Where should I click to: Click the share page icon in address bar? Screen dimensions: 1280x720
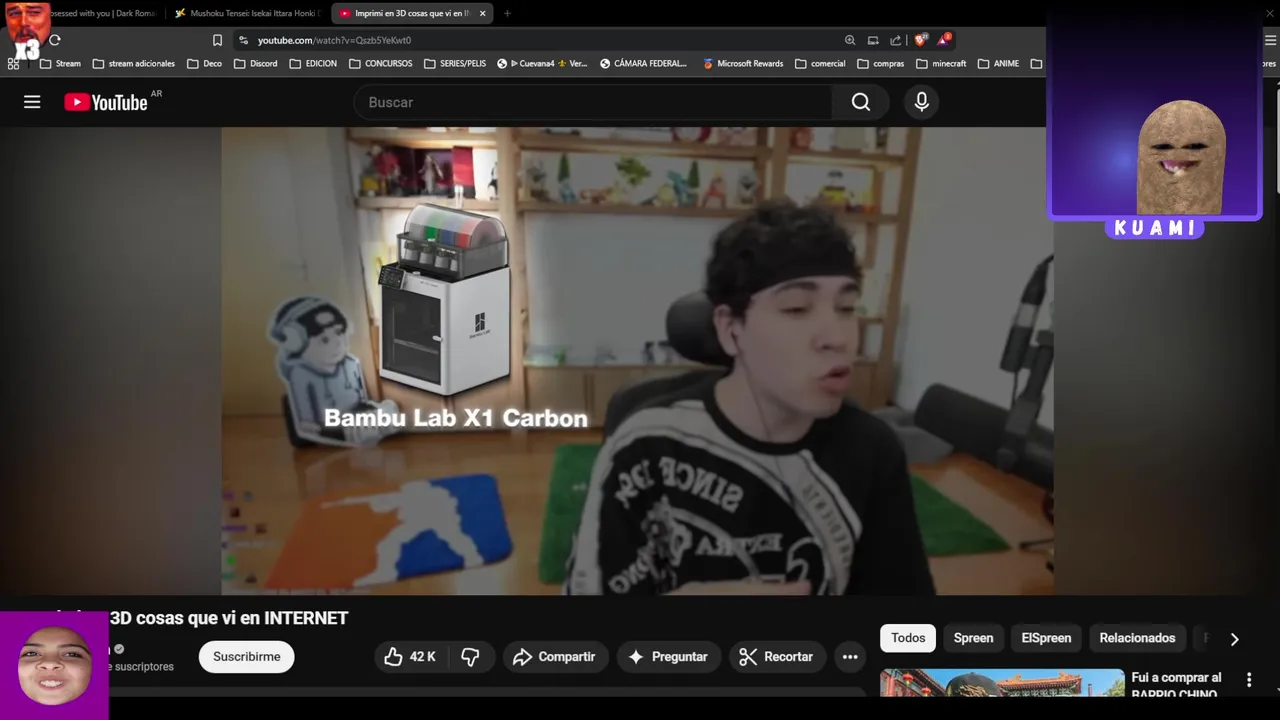[x=896, y=40]
